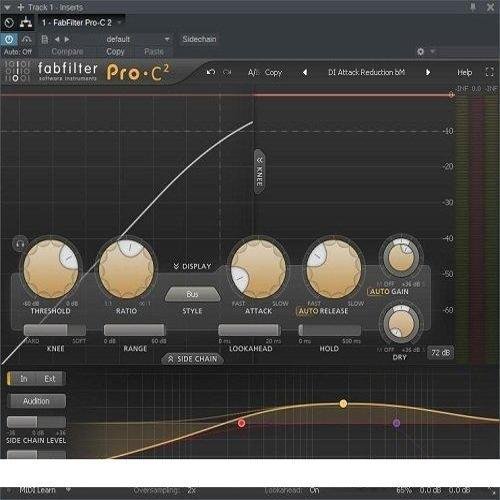Click the Lookahead slider
The image size is (500, 500).
pos(249,330)
